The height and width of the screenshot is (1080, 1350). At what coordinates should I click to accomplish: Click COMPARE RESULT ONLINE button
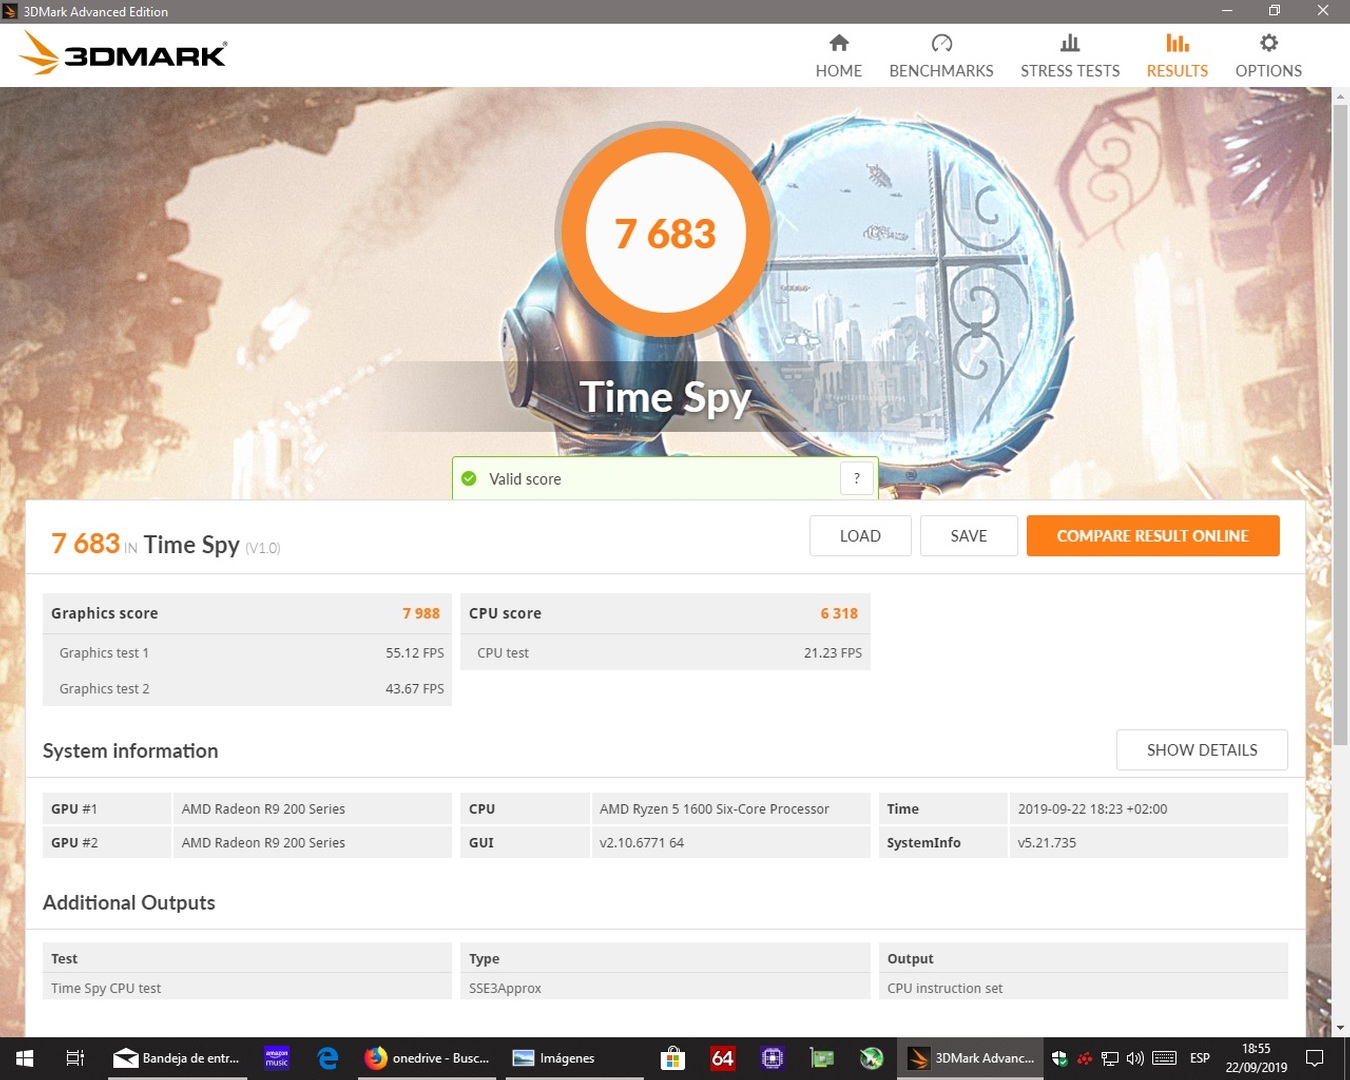pos(1153,536)
